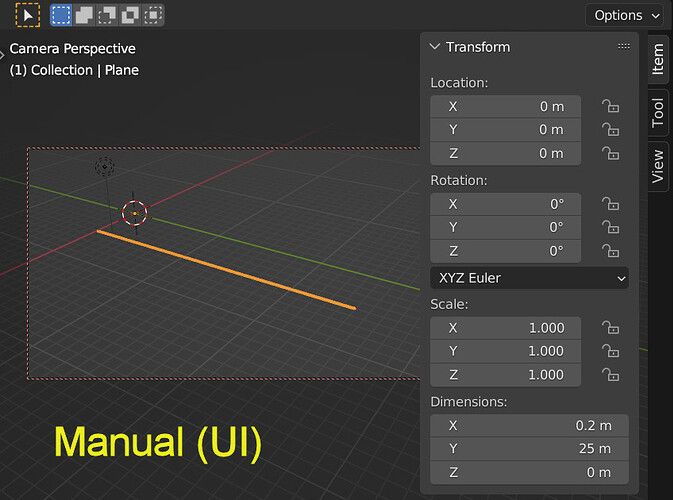Switch to the Item sidebar tab
The image size is (673, 500).
(x=658, y=60)
